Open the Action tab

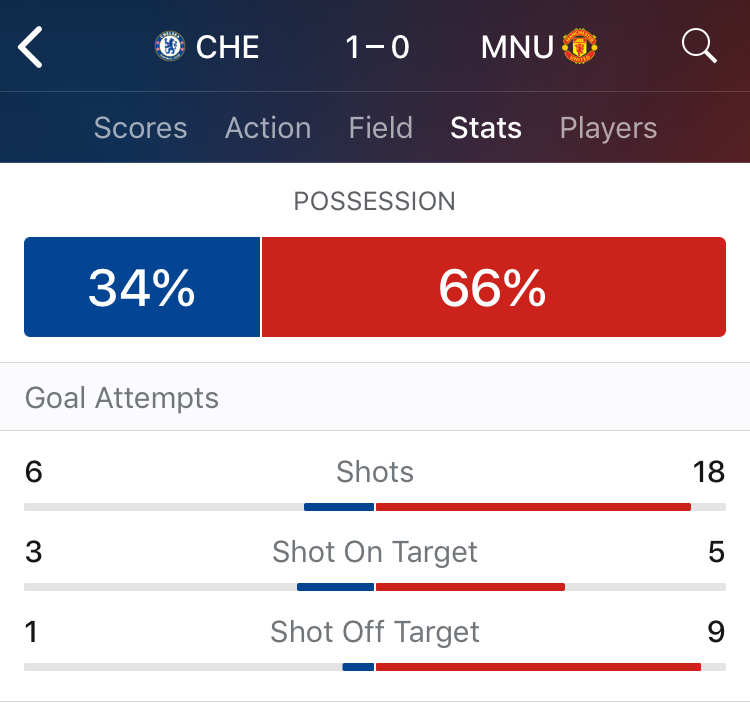click(268, 128)
